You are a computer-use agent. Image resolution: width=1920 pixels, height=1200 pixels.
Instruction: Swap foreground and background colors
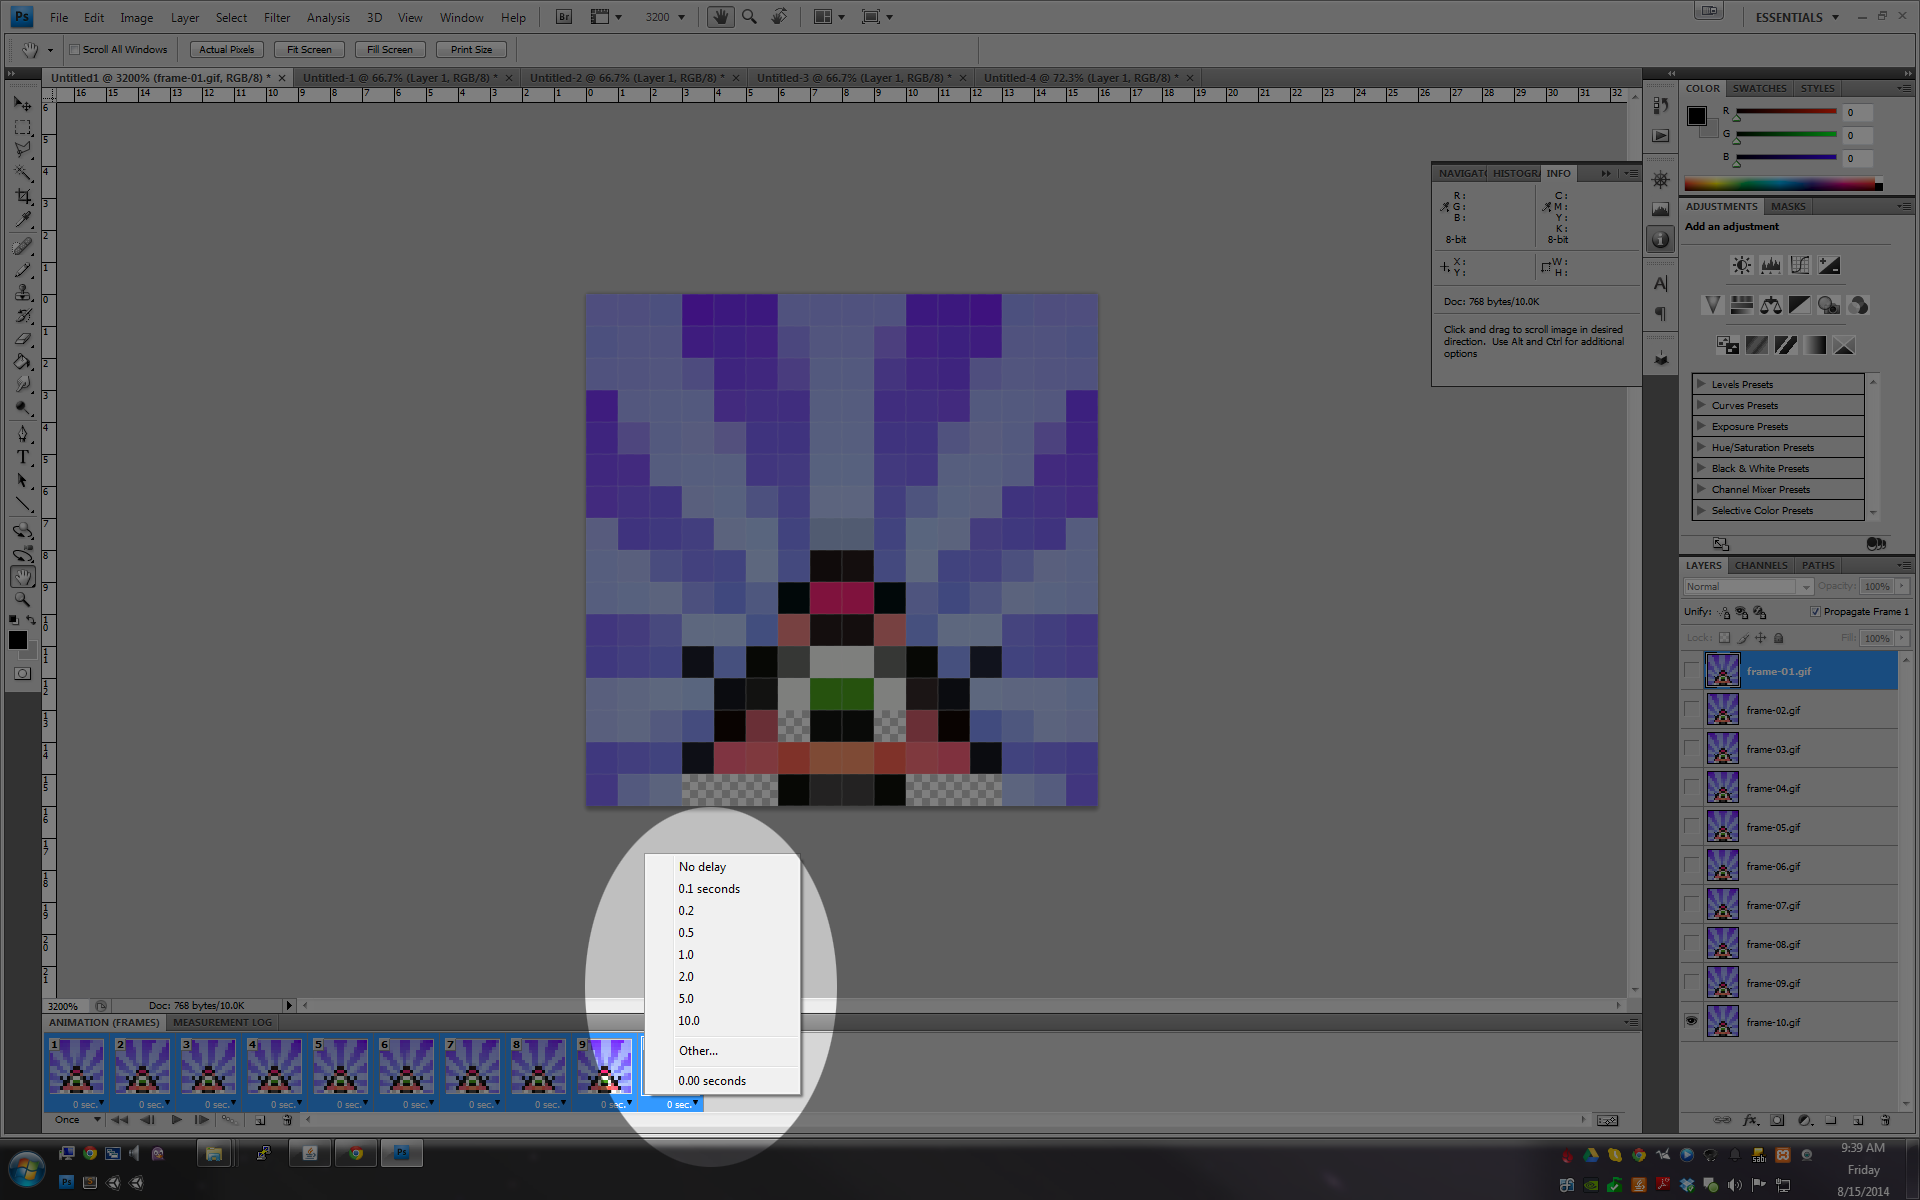(x=31, y=620)
